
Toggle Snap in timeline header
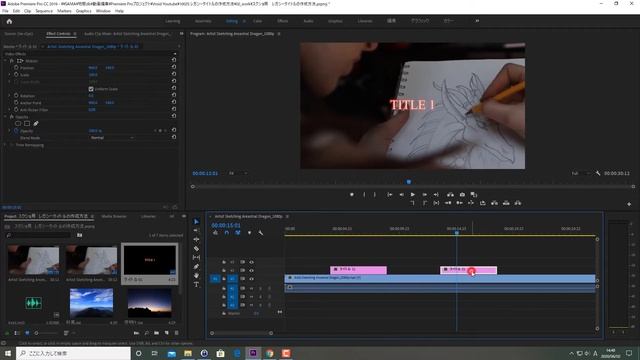(x=227, y=233)
